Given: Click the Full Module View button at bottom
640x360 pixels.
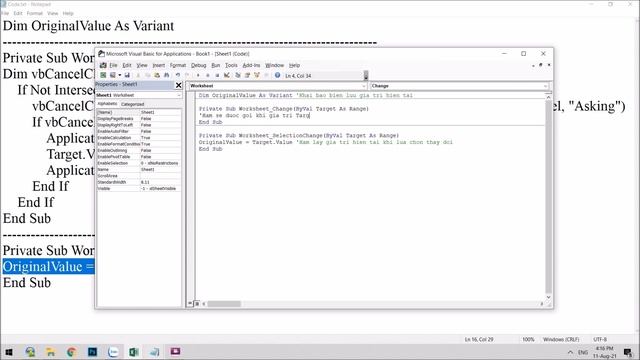Looking at the screenshot, I should point(197,304).
